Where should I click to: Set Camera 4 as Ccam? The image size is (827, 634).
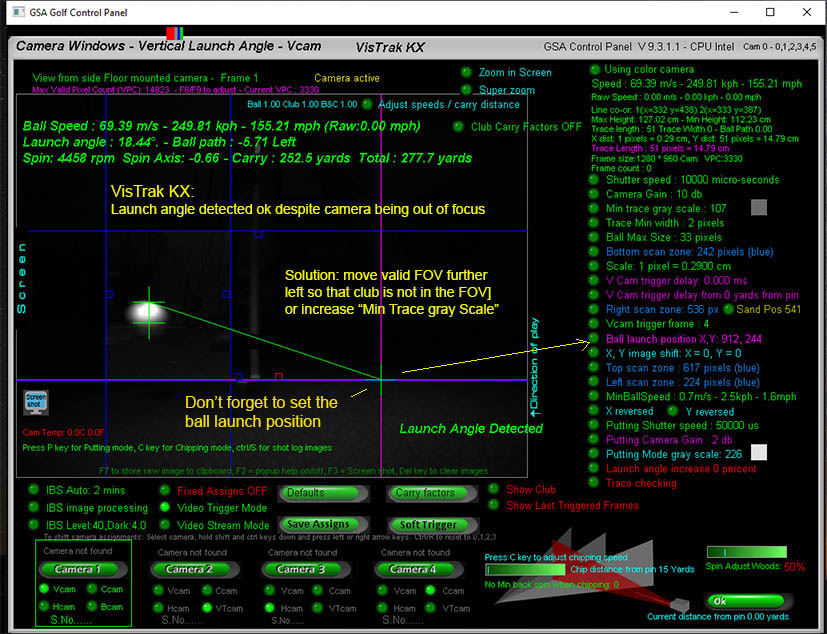coord(430,590)
